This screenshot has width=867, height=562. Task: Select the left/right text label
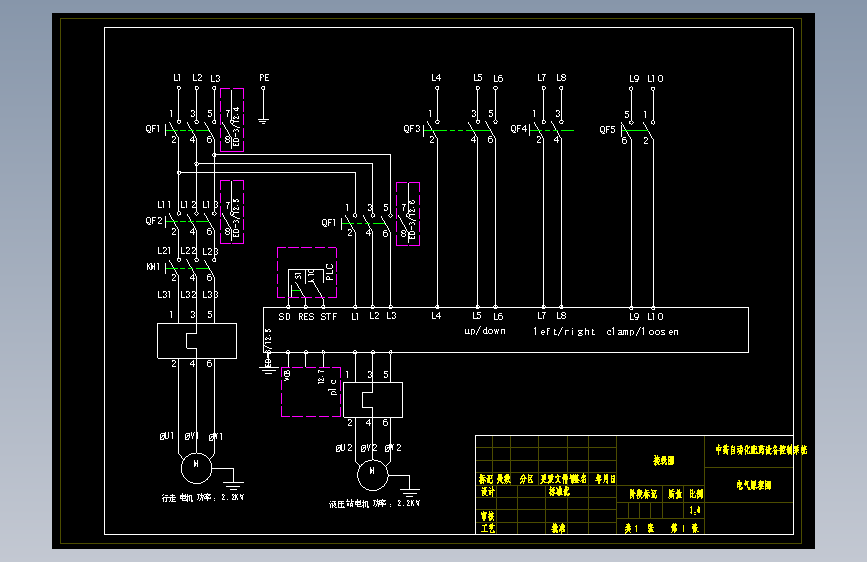click(564, 331)
